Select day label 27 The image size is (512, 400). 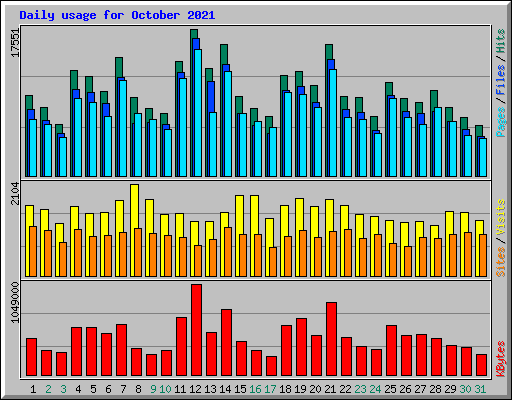coord(420,389)
